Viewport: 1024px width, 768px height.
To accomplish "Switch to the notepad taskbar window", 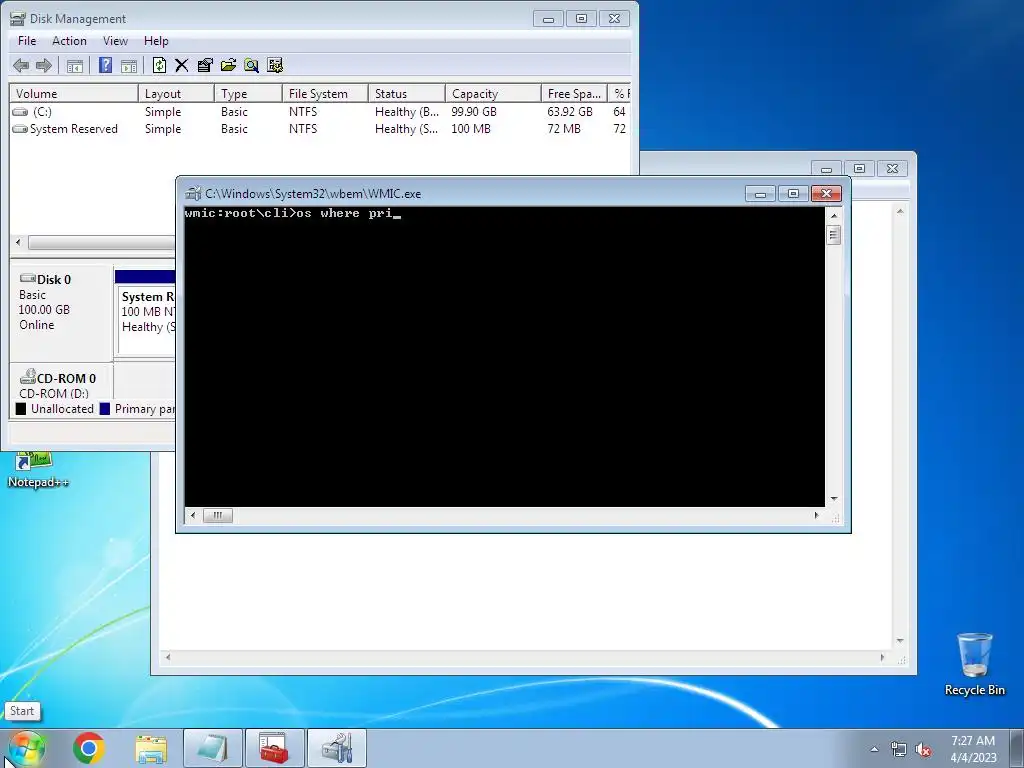I will (213, 748).
